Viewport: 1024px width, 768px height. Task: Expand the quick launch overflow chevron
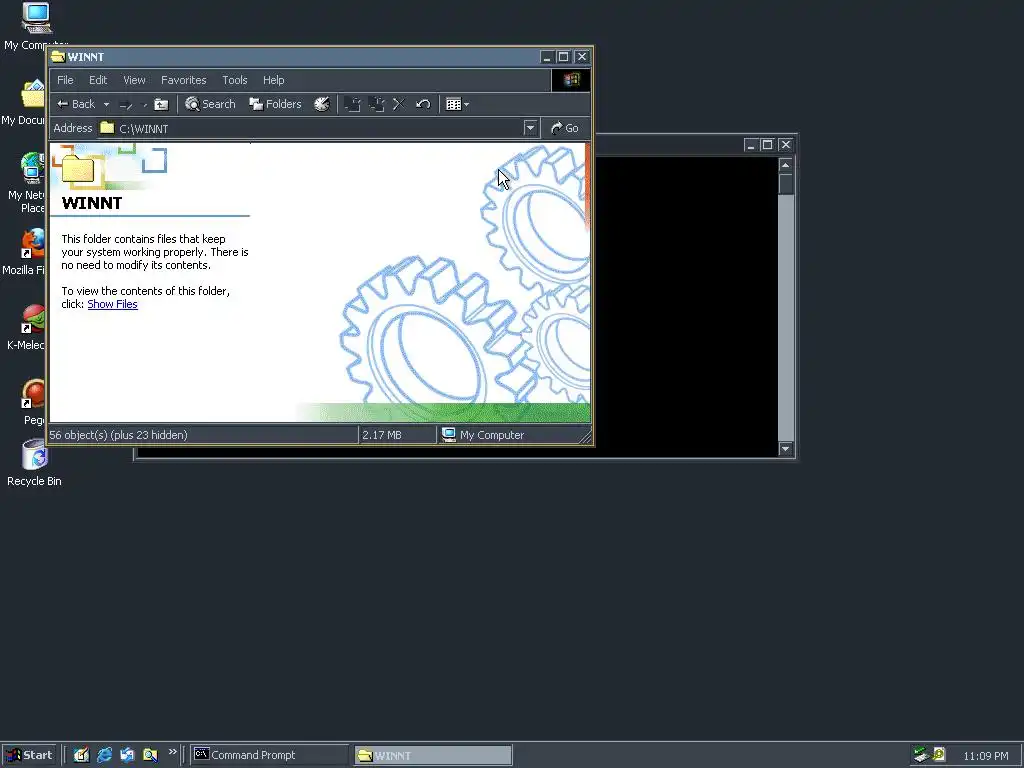click(172, 752)
